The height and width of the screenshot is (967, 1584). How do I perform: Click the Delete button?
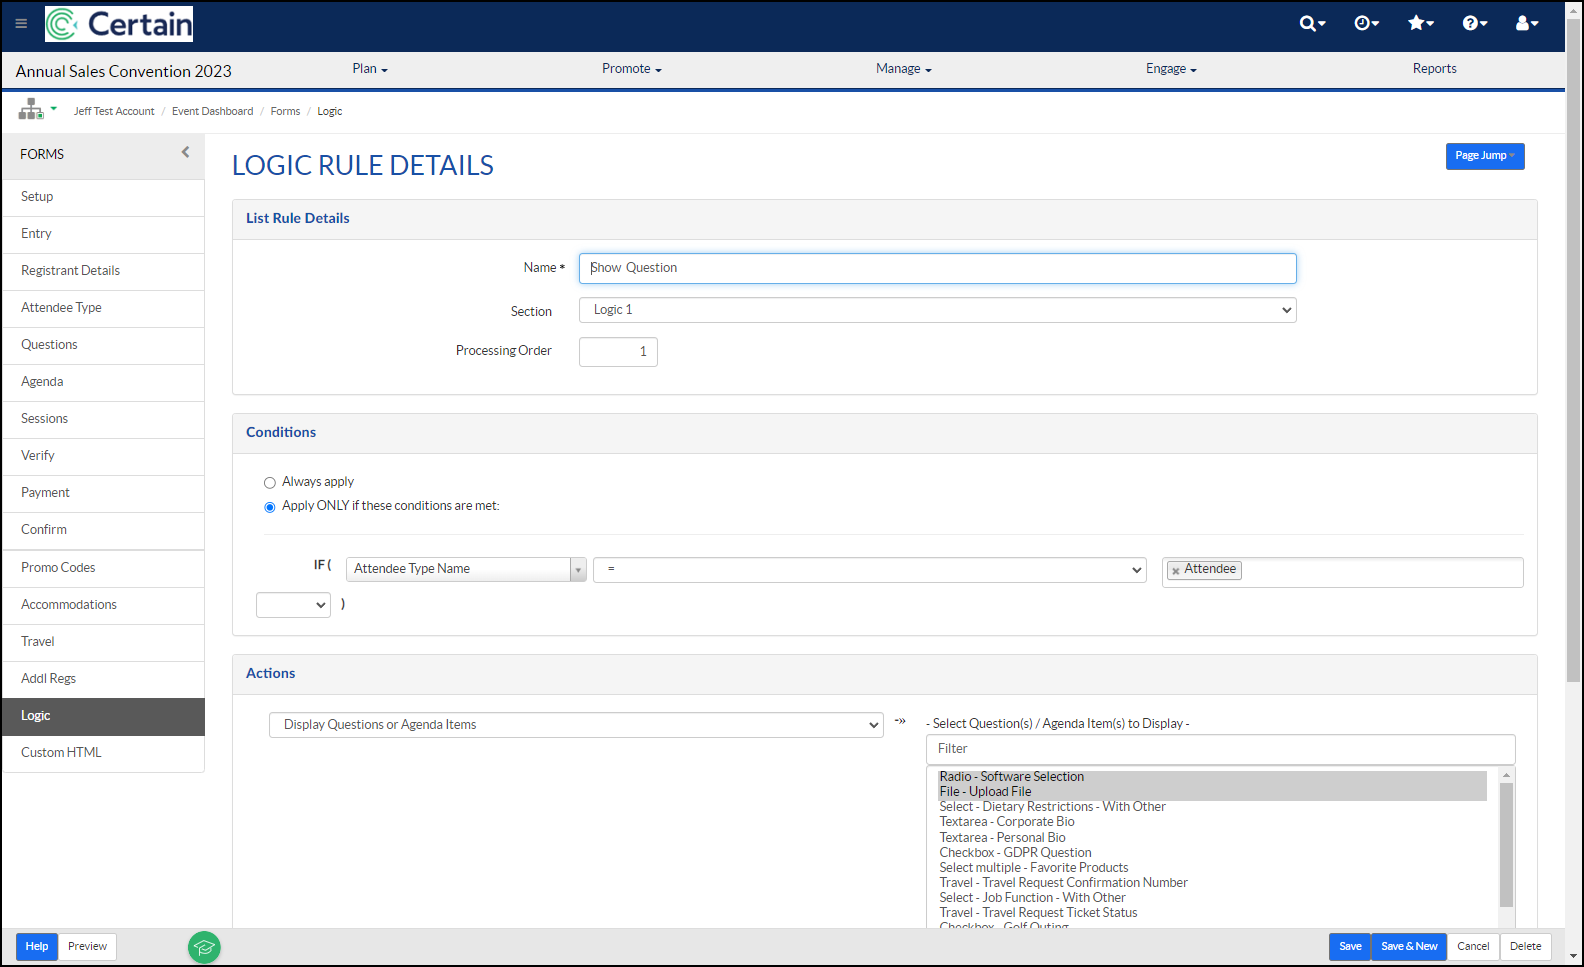coord(1526,947)
